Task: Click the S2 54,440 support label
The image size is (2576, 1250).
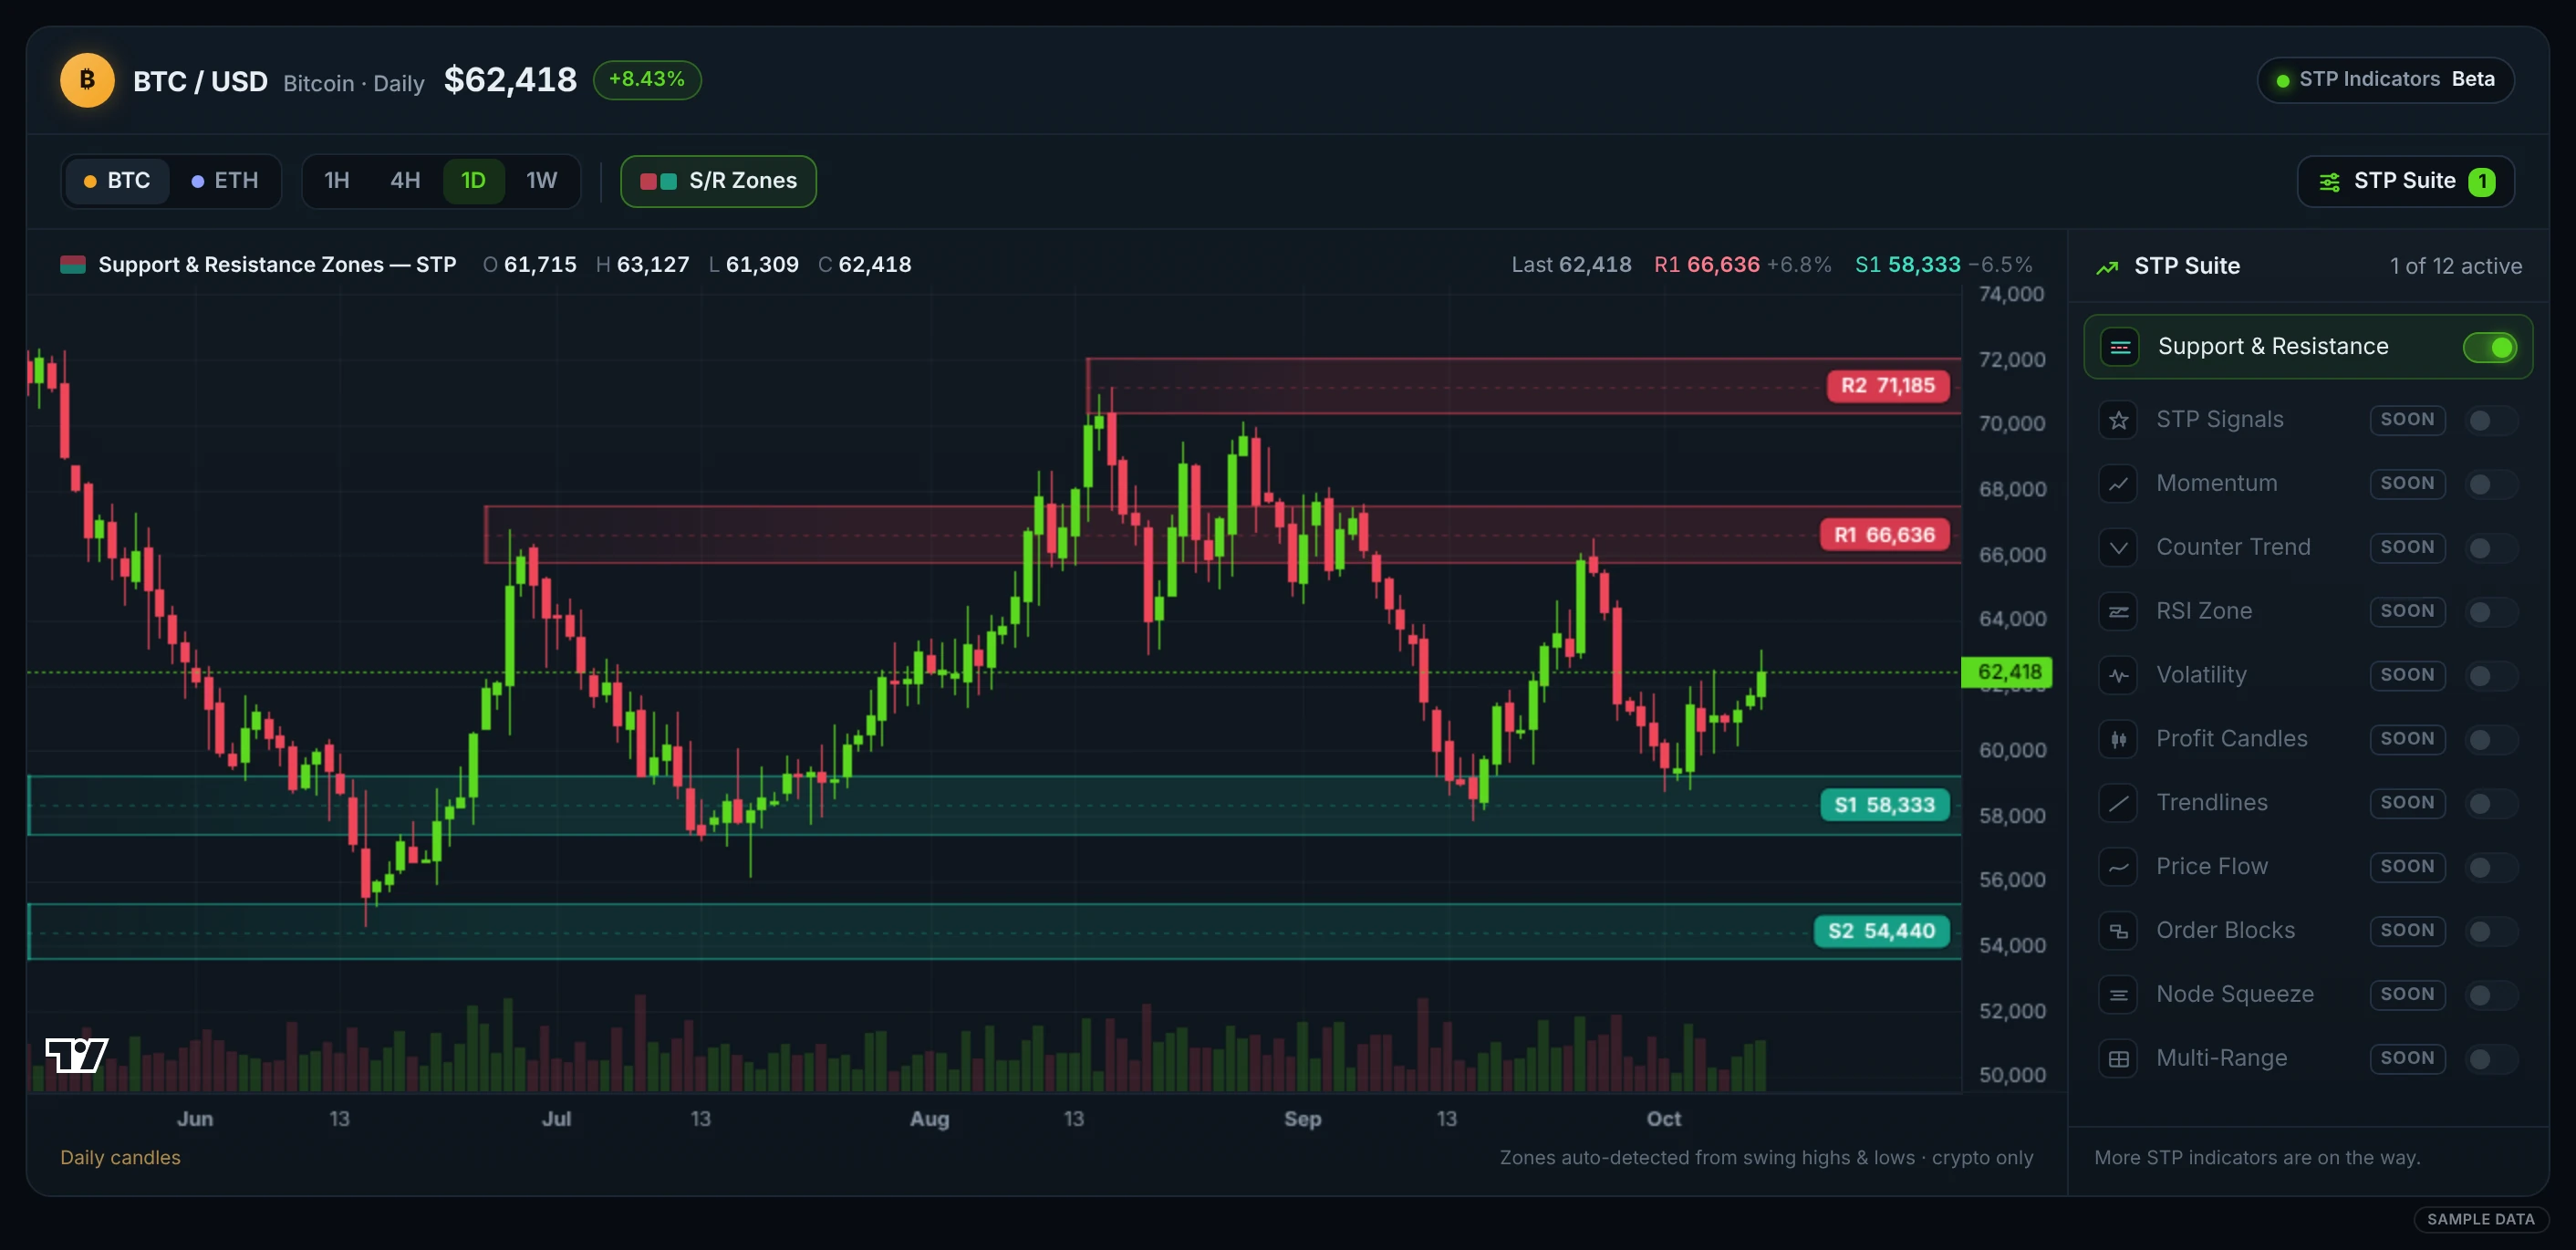Action: click(x=1882, y=931)
